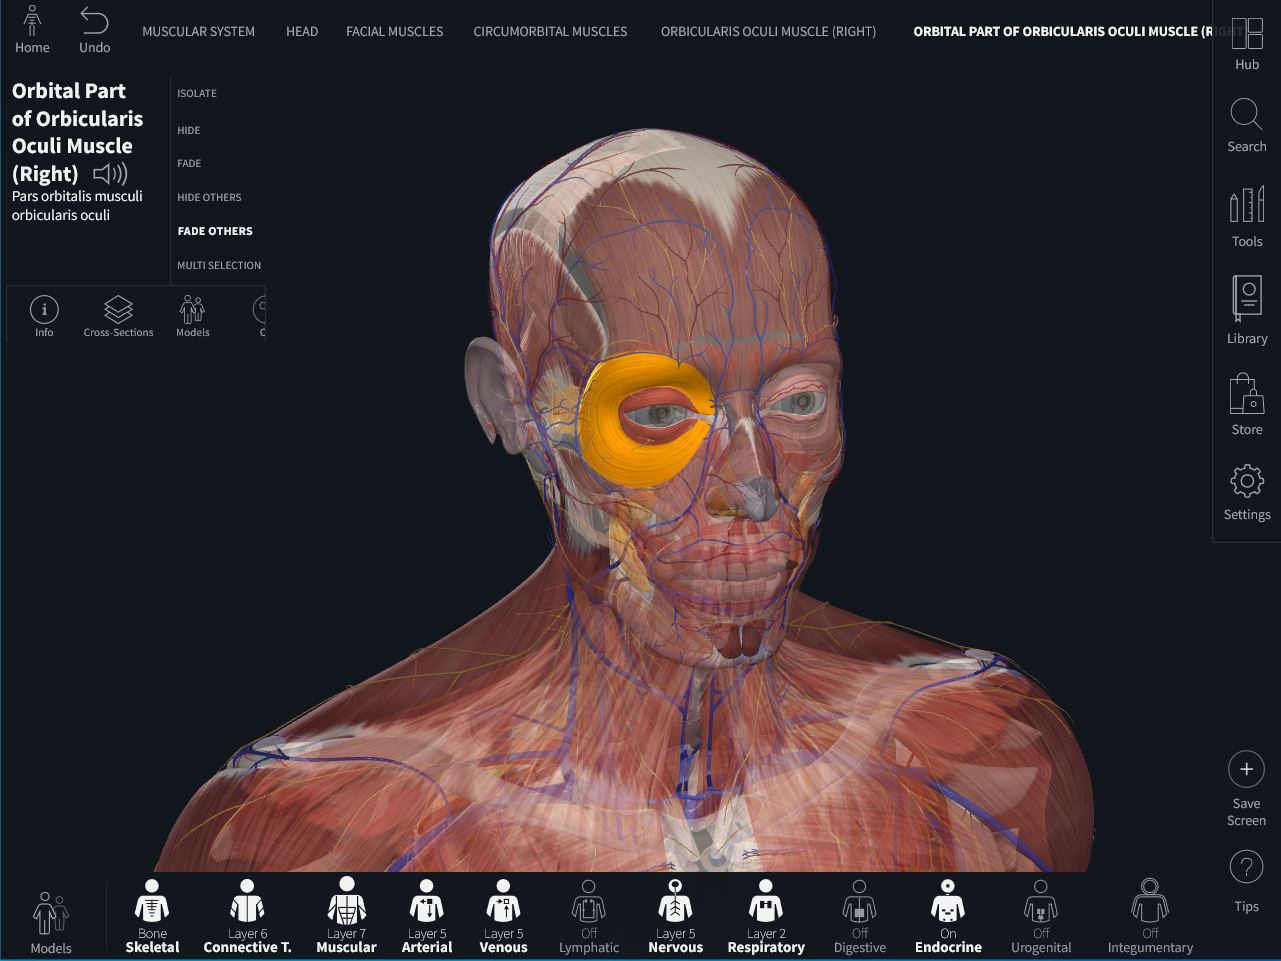The height and width of the screenshot is (961, 1281).
Task: Enable the Integumentary system layer
Action: 1150,916
